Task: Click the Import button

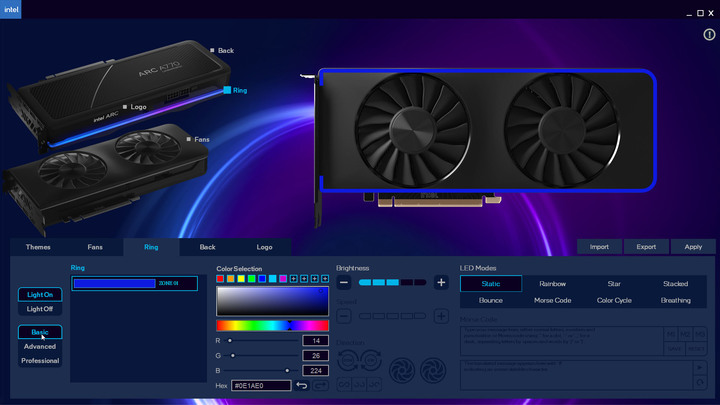Action: point(599,247)
